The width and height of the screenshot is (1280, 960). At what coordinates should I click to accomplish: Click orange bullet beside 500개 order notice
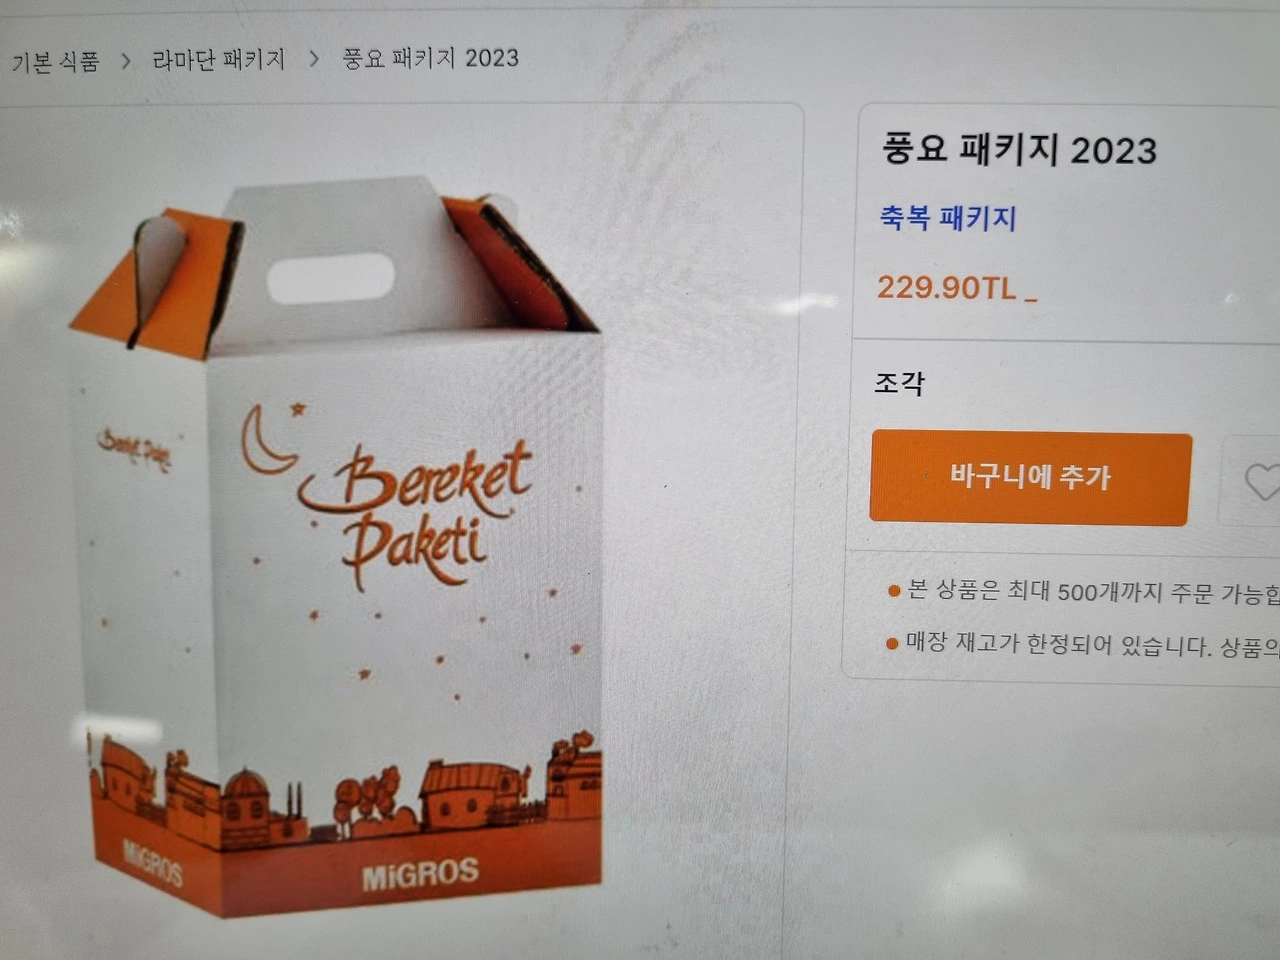tap(894, 591)
